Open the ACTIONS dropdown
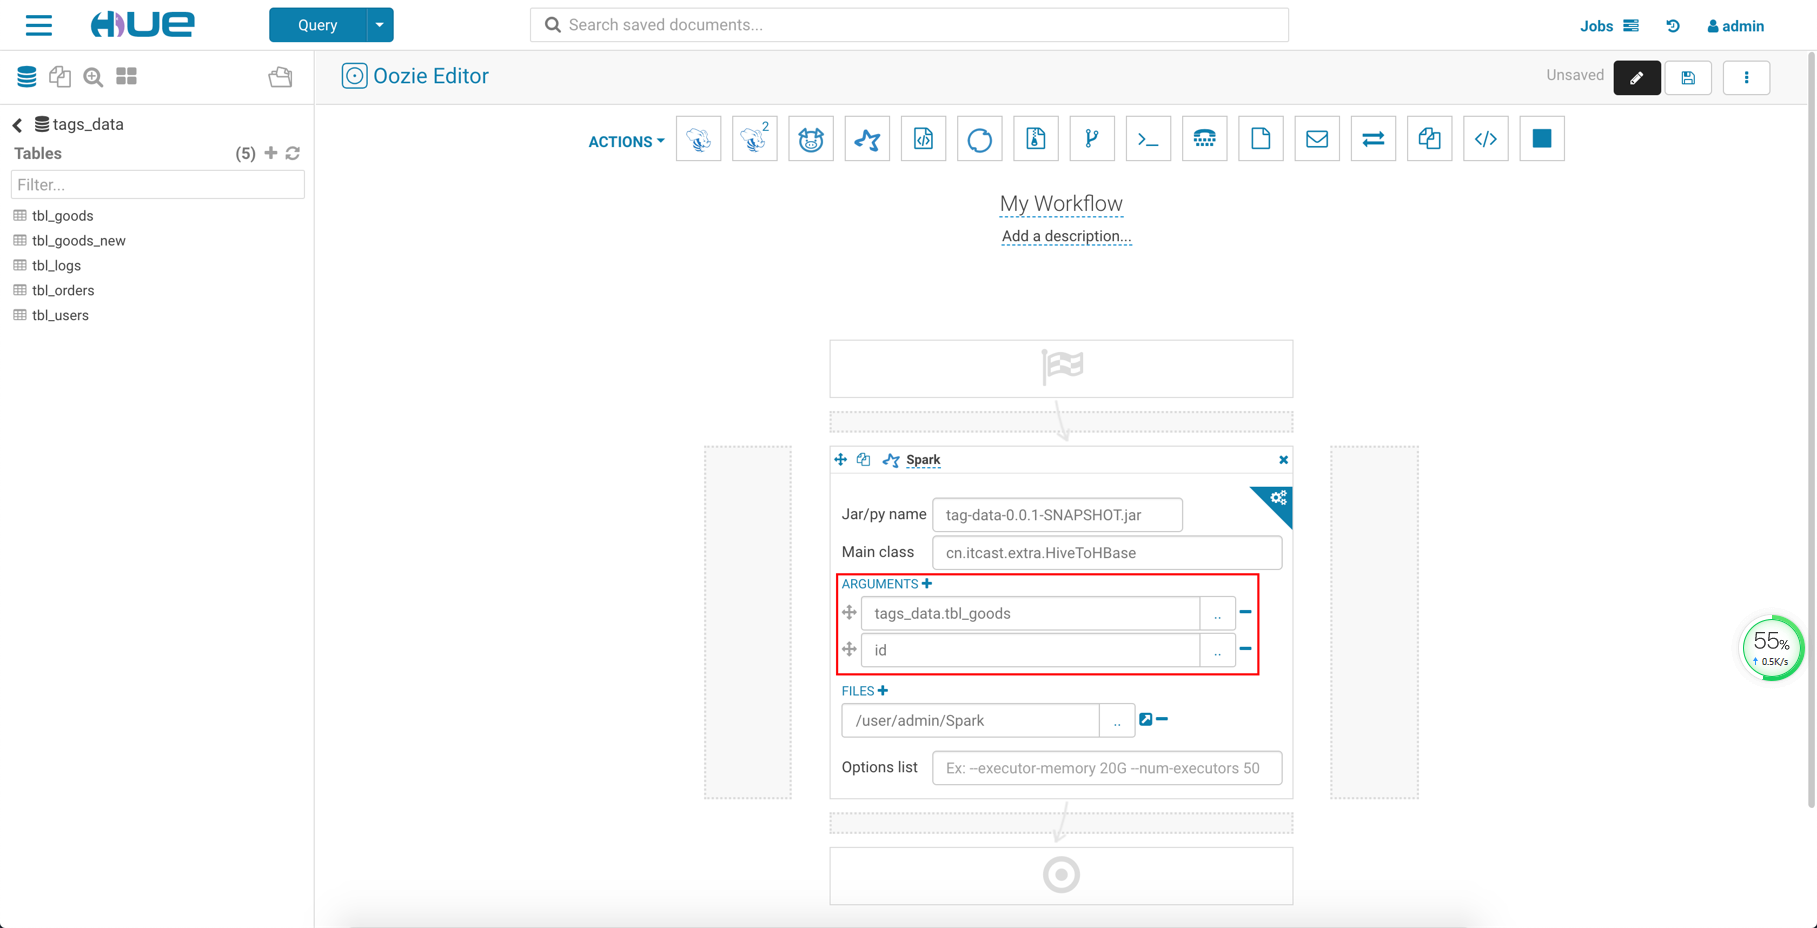The width and height of the screenshot is (1817, 928). click(626, 142)
